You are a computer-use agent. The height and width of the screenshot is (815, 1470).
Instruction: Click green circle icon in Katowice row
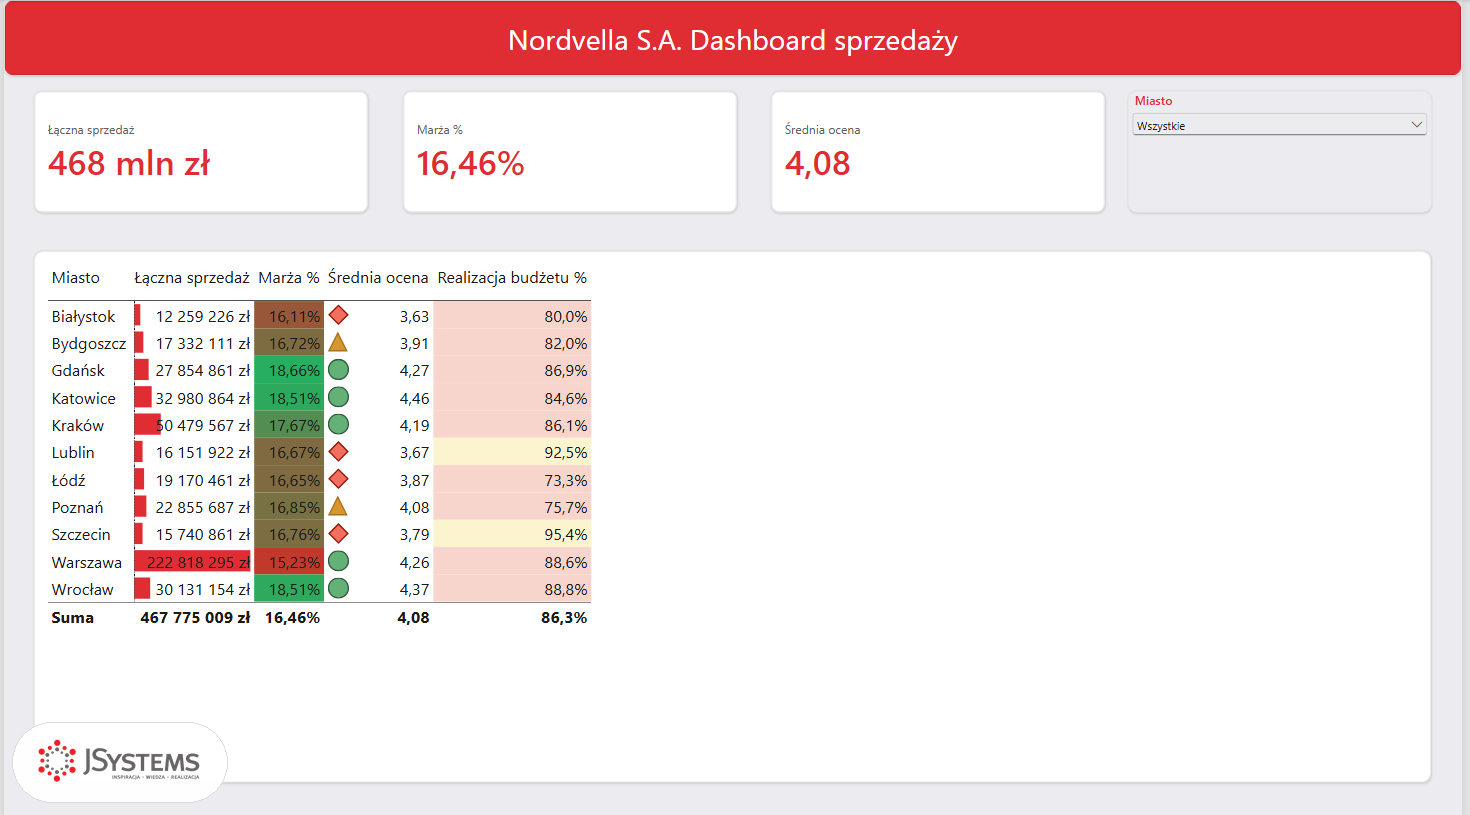point(339,397)
